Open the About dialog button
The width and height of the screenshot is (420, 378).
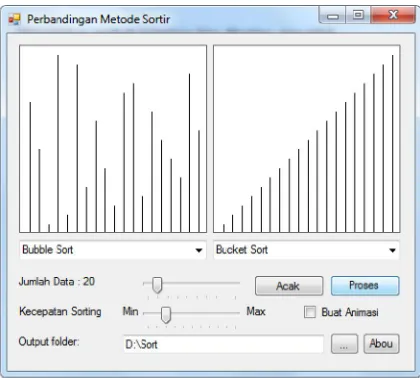(x=381, y=344)
